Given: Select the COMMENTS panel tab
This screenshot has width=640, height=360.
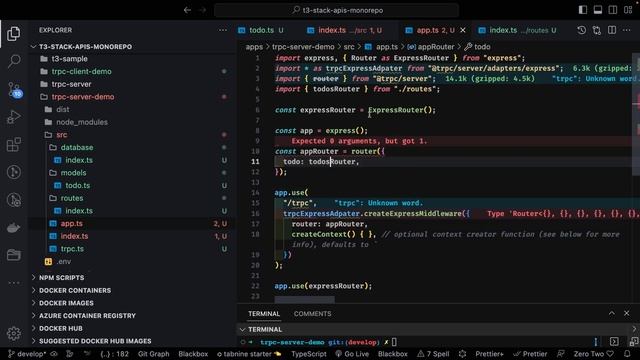Looking at the screenshot, I should coord(312,314).
